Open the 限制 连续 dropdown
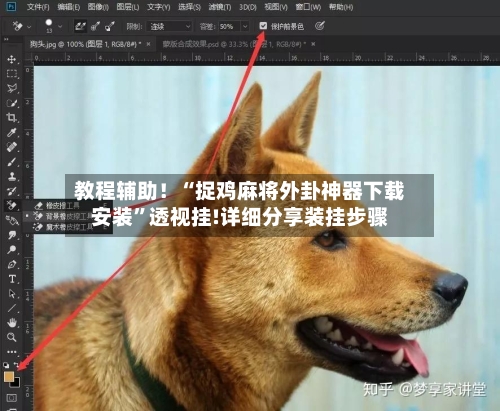This screenshot has height=411, width=500. click(x=169, y=26)
